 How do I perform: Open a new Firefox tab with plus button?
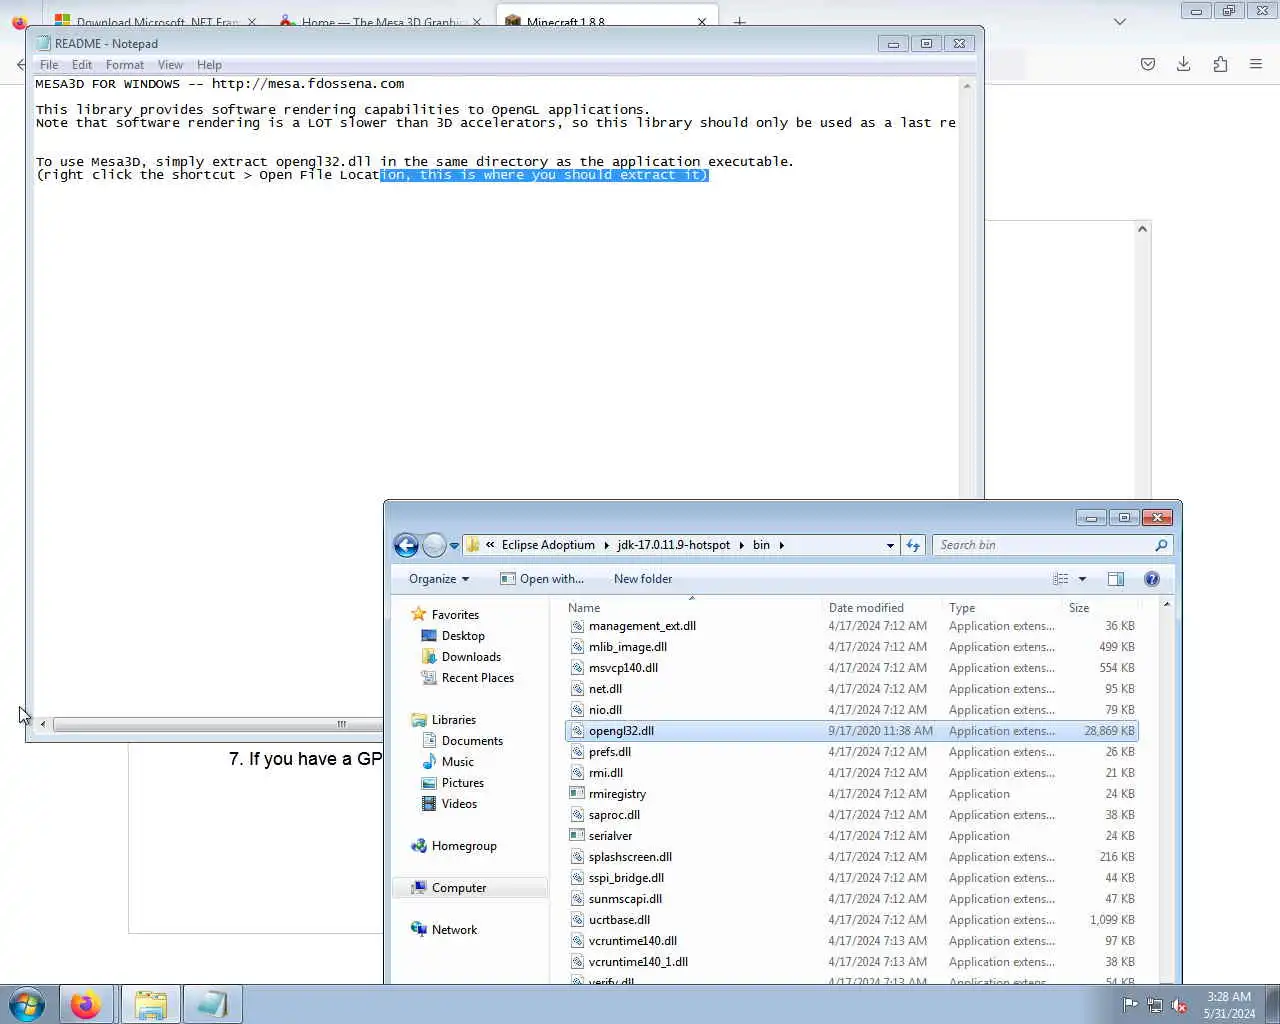click(739, 21)
